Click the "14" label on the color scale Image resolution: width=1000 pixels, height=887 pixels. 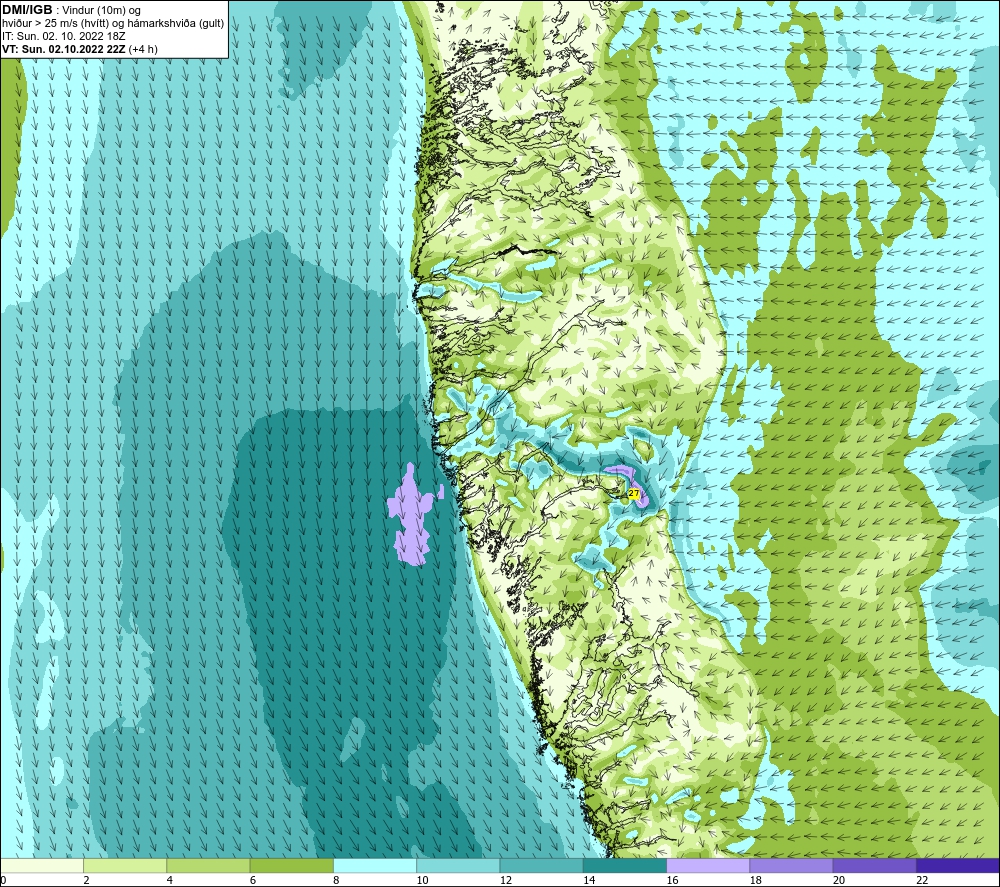pos(589,880)
